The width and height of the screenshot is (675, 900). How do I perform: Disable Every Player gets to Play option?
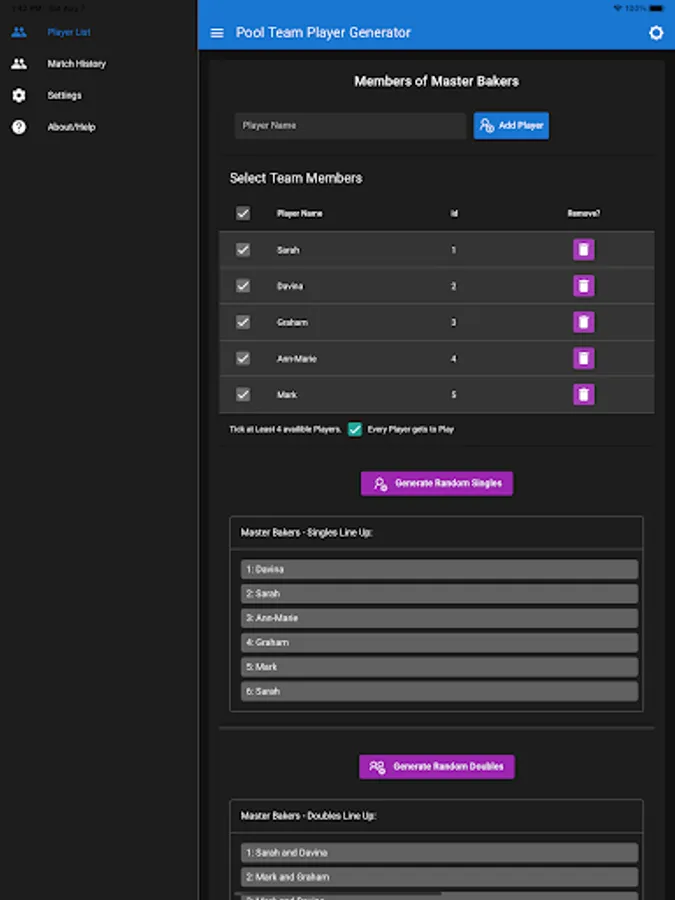pos(355,429)
